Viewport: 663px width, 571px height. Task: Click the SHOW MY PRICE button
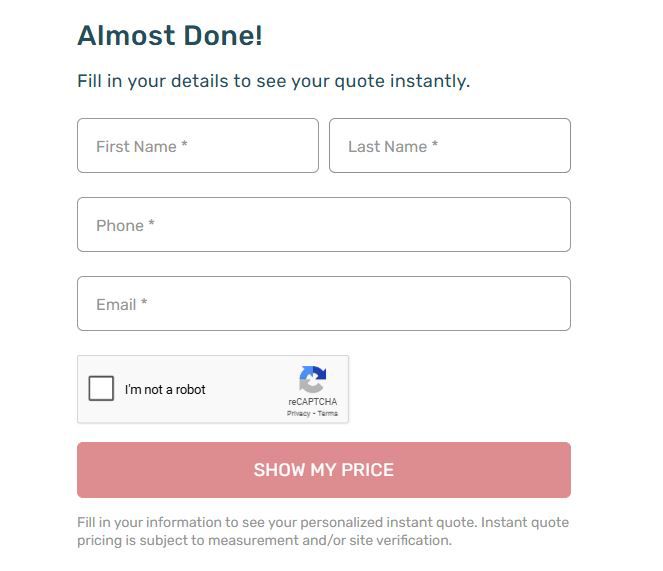tap(324, 470)
